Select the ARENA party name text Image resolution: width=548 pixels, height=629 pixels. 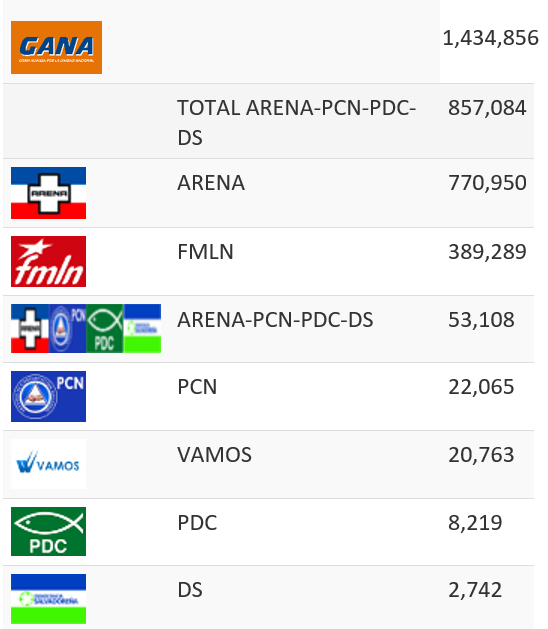[211, 183]
